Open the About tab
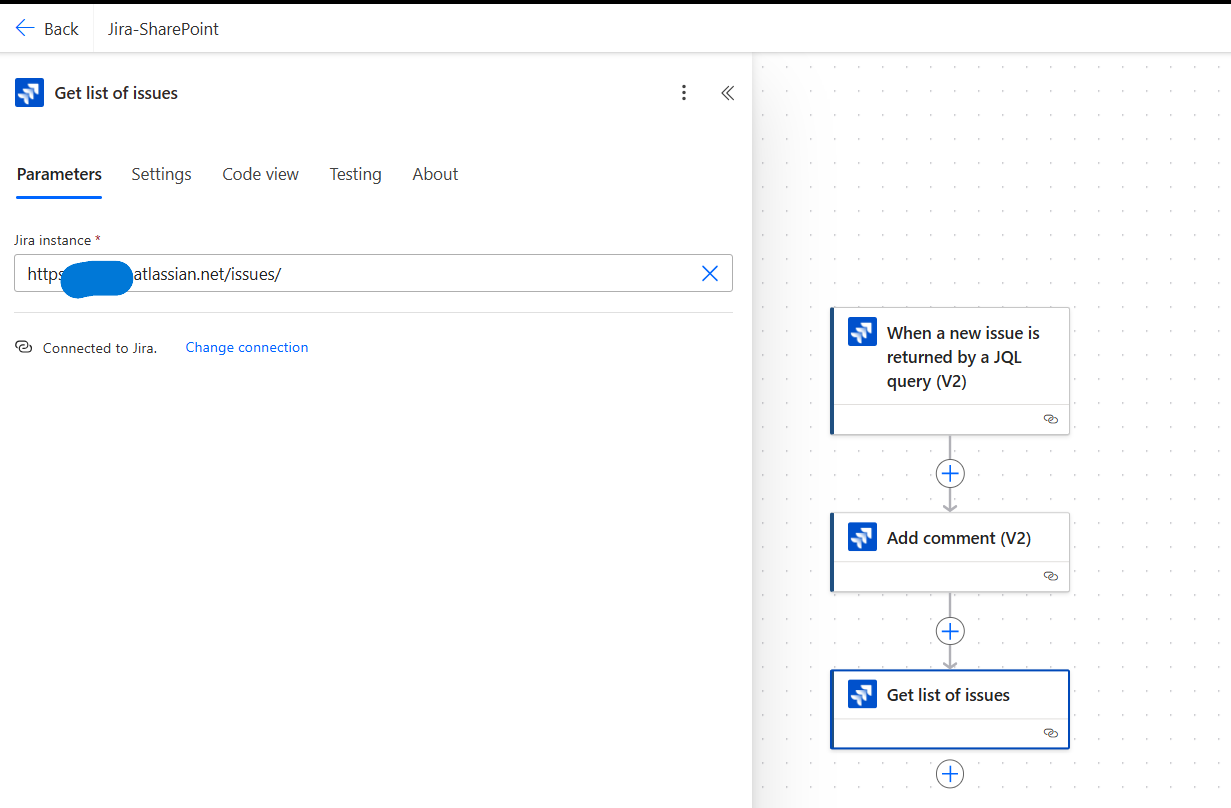This screenshot has width=1231, height=808. (x=435, y=174)
